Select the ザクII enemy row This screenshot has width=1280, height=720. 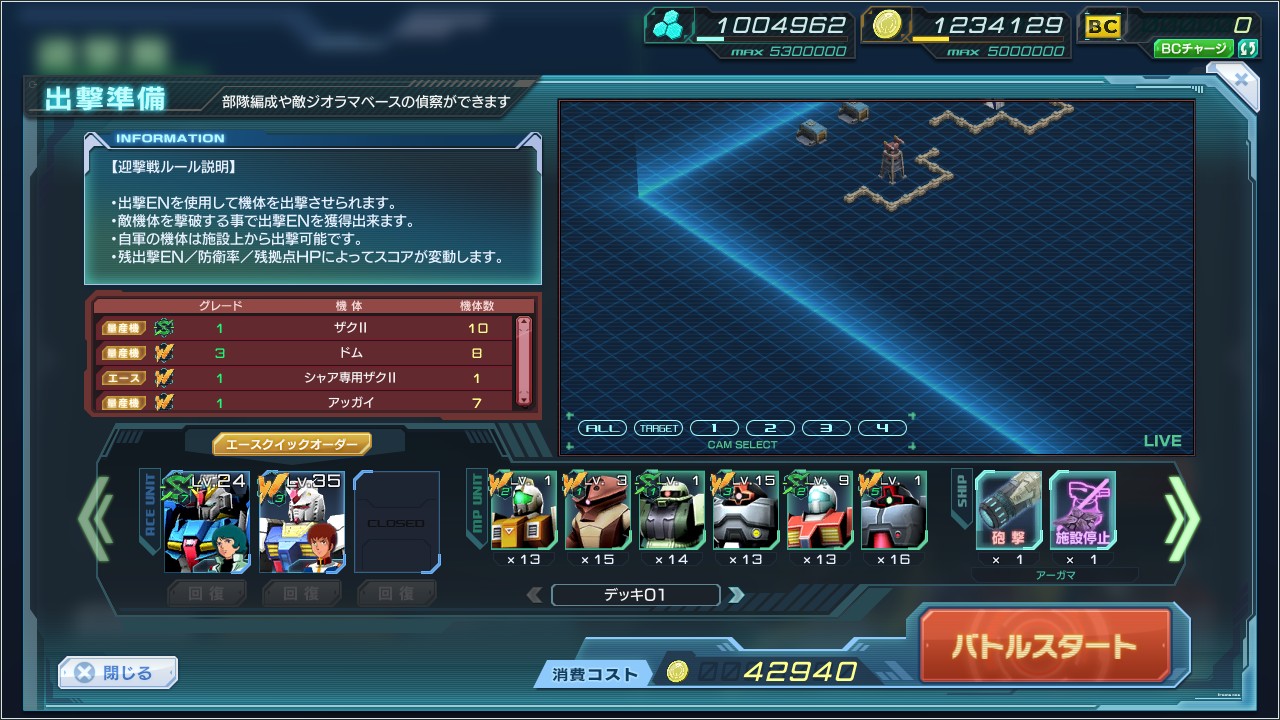point(304,328)
